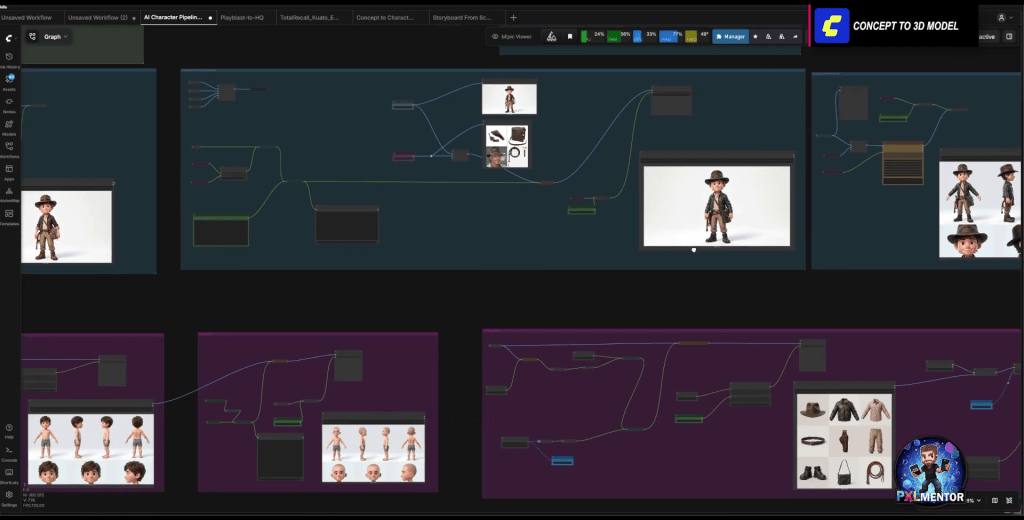The image size is (1024, 520).
Task: Switch to the Playblast-to-HQ tab
Action: tap(246, 18)
